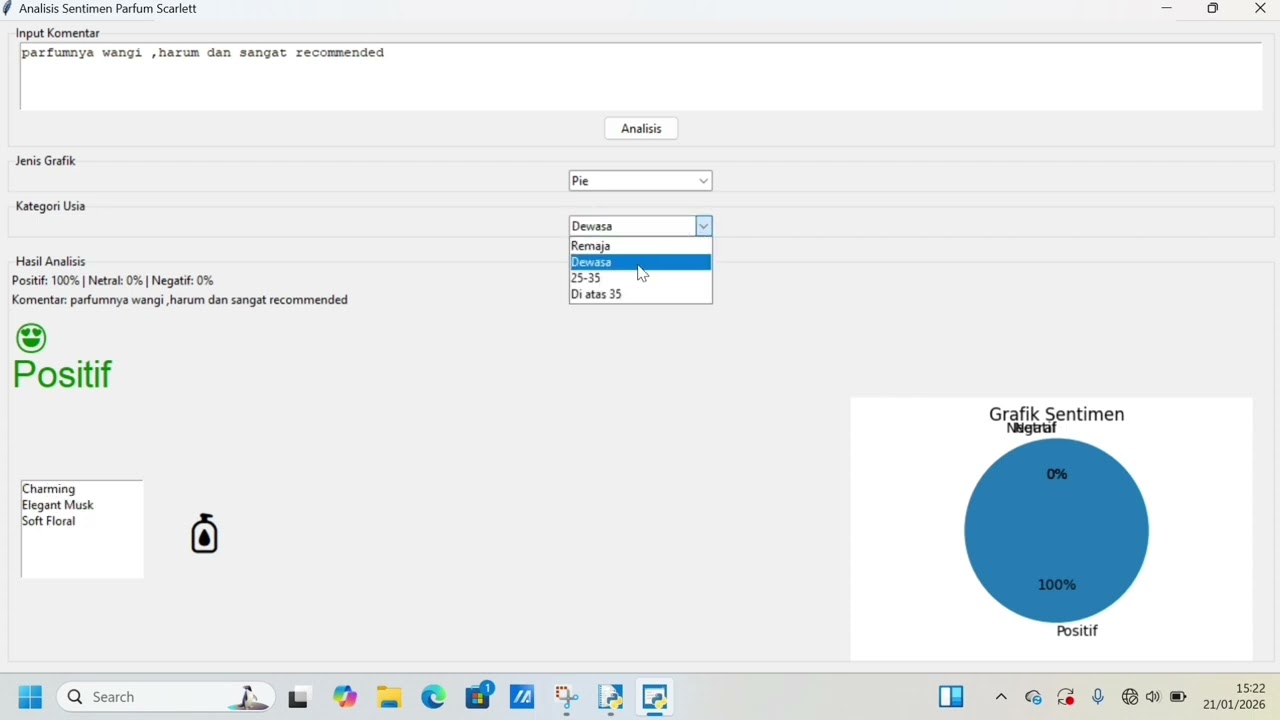
Task: Click the large green Positif label
Action: [62, 374]
